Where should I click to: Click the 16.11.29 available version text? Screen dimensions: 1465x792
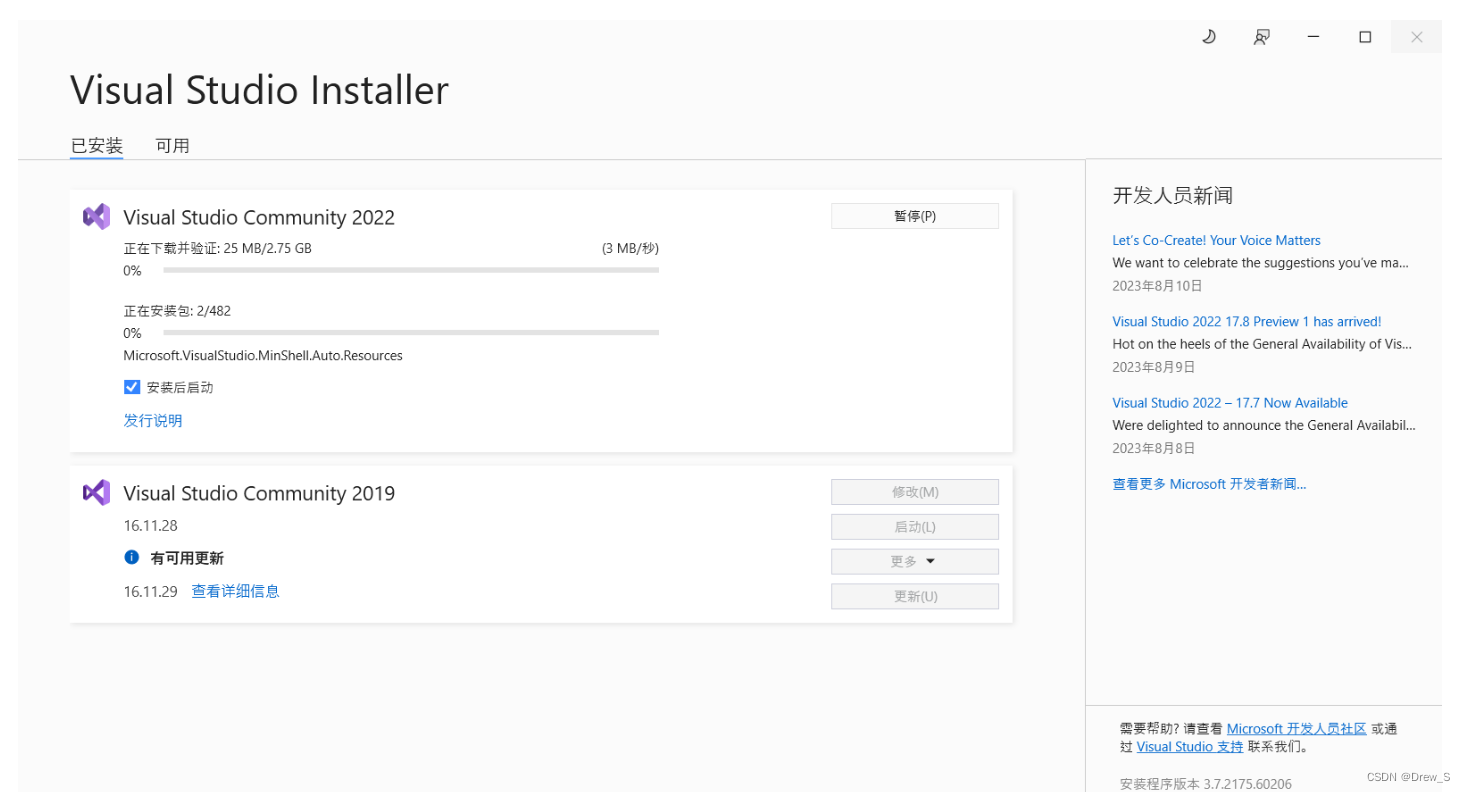click(150, 592)
